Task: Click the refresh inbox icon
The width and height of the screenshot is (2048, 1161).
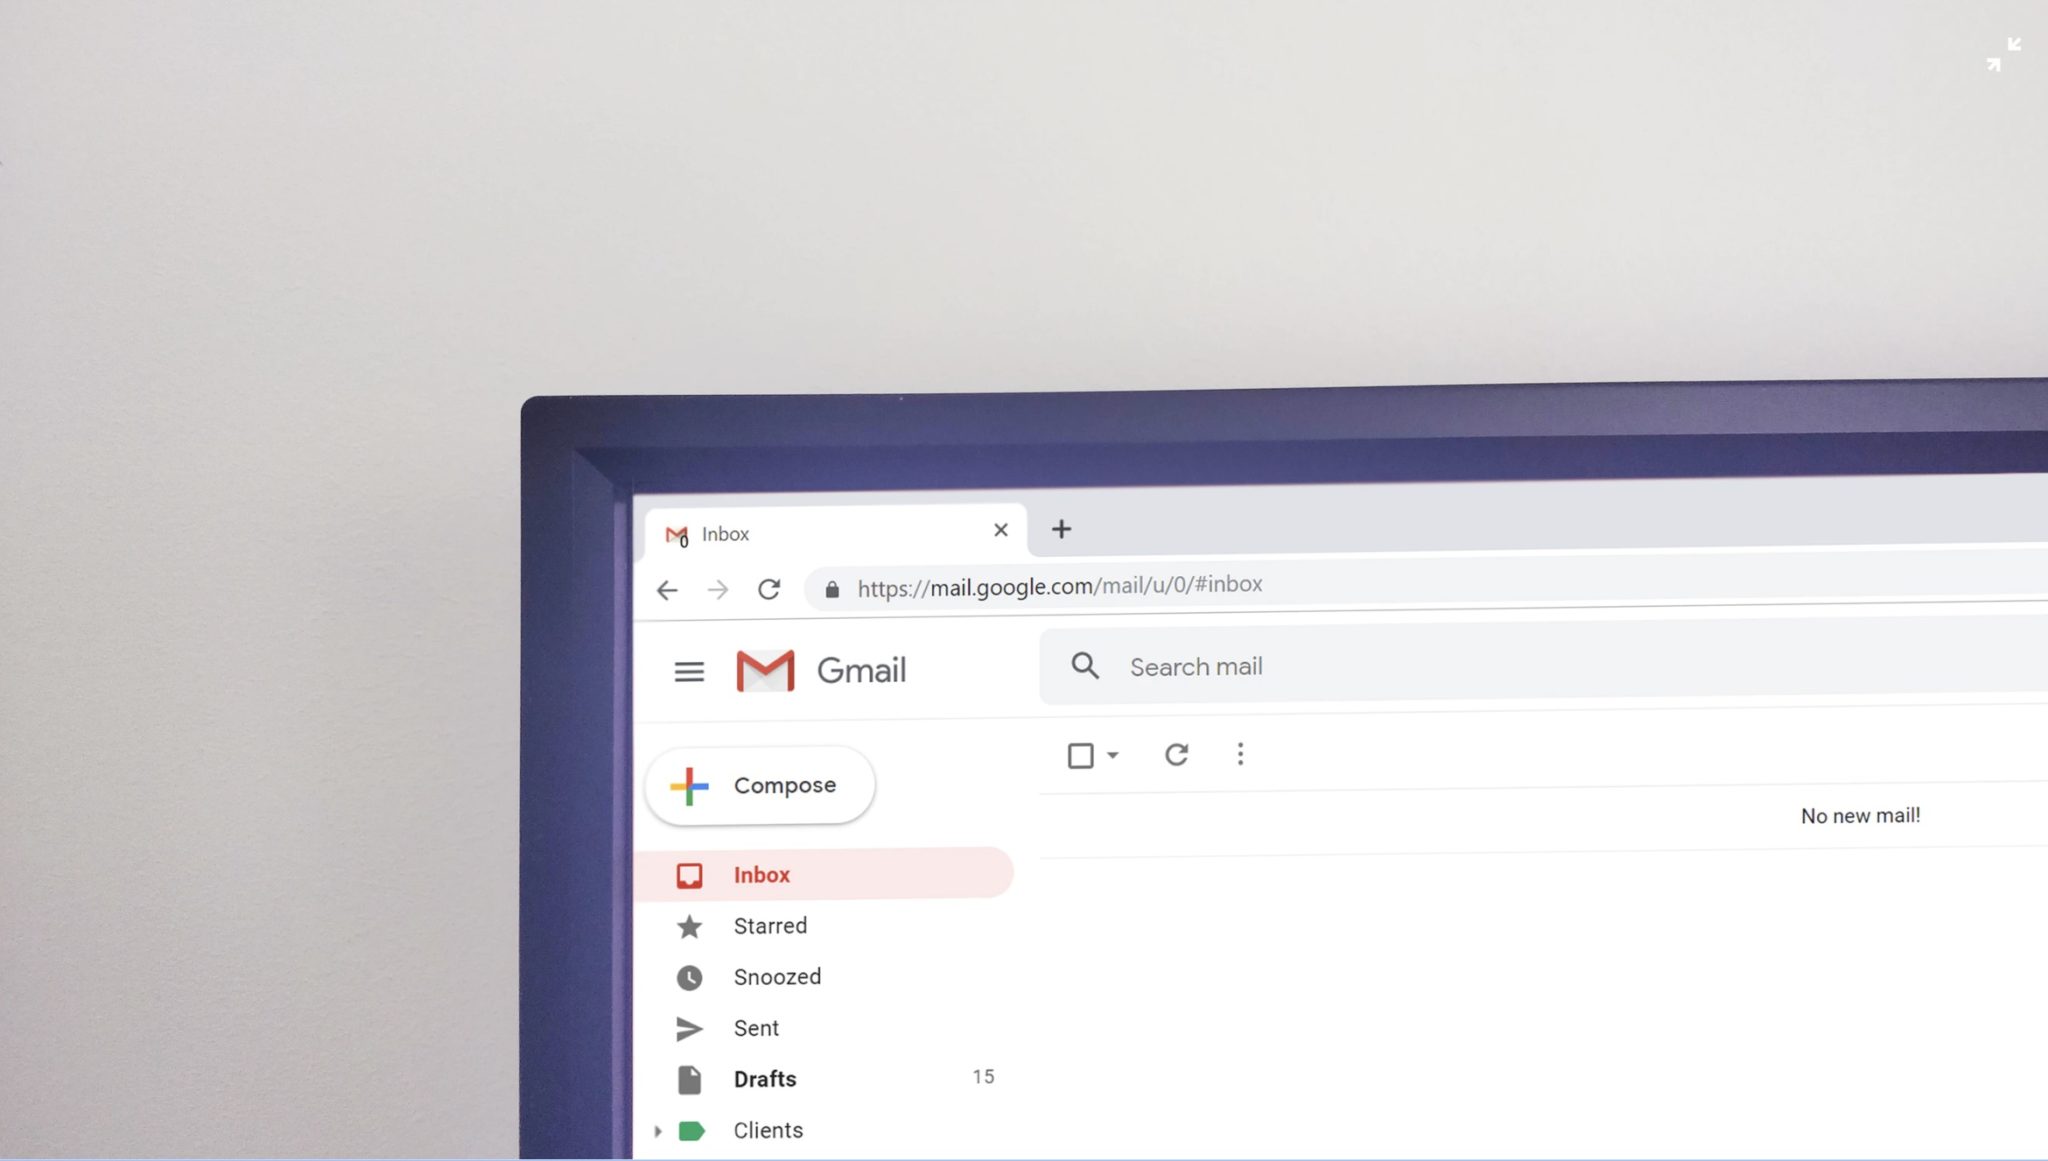Action: tap(1177, 754)
